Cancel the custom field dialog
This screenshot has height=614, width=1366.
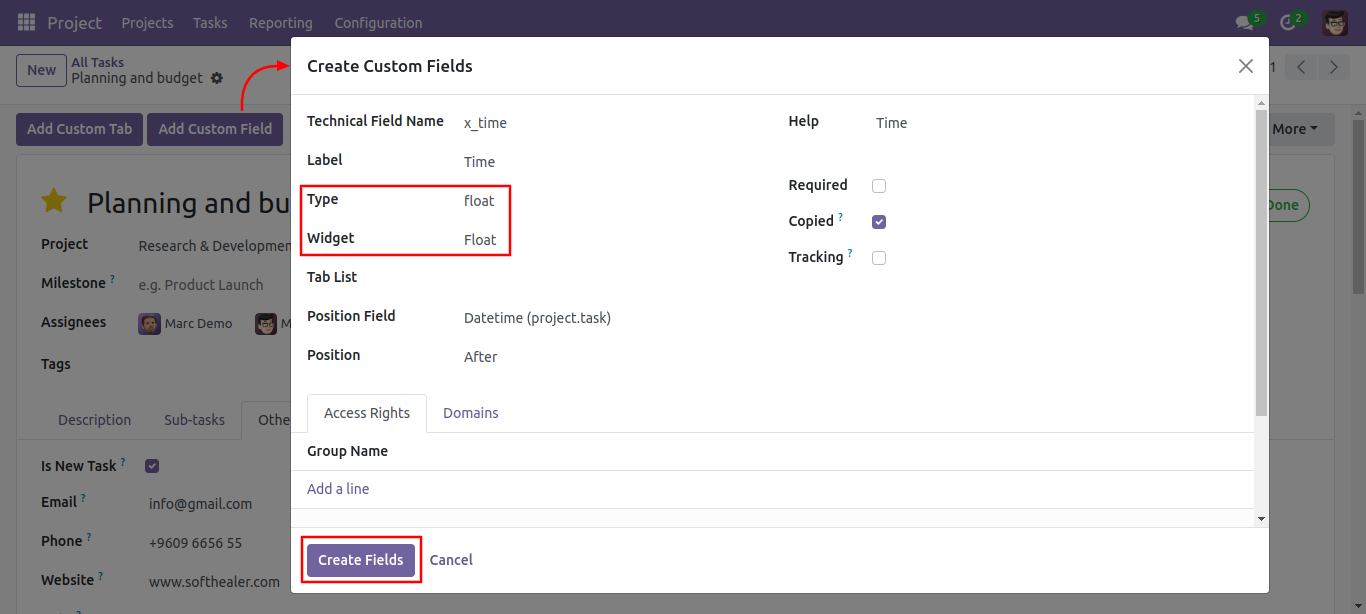click(x=451, y=560)
